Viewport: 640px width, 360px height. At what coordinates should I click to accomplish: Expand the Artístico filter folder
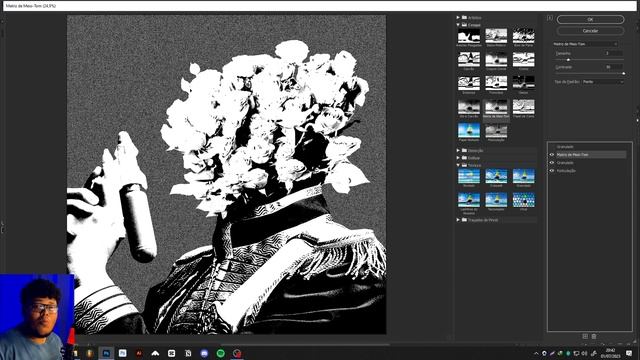458,18
